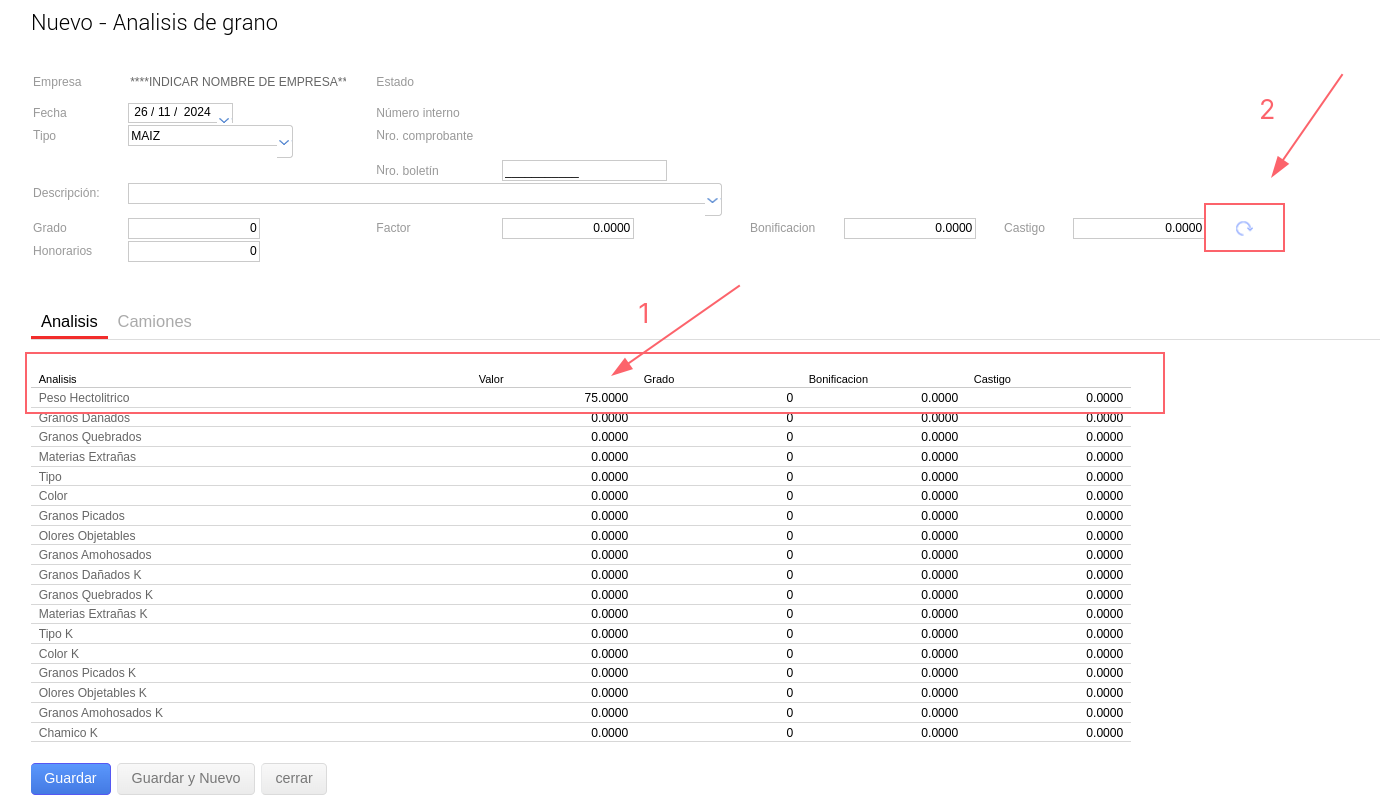The height and width of the screenshot is (798, 1380).
Task: Click the refresh recalculate icon next to Castigo
Action: click(x=1244, y=228)
